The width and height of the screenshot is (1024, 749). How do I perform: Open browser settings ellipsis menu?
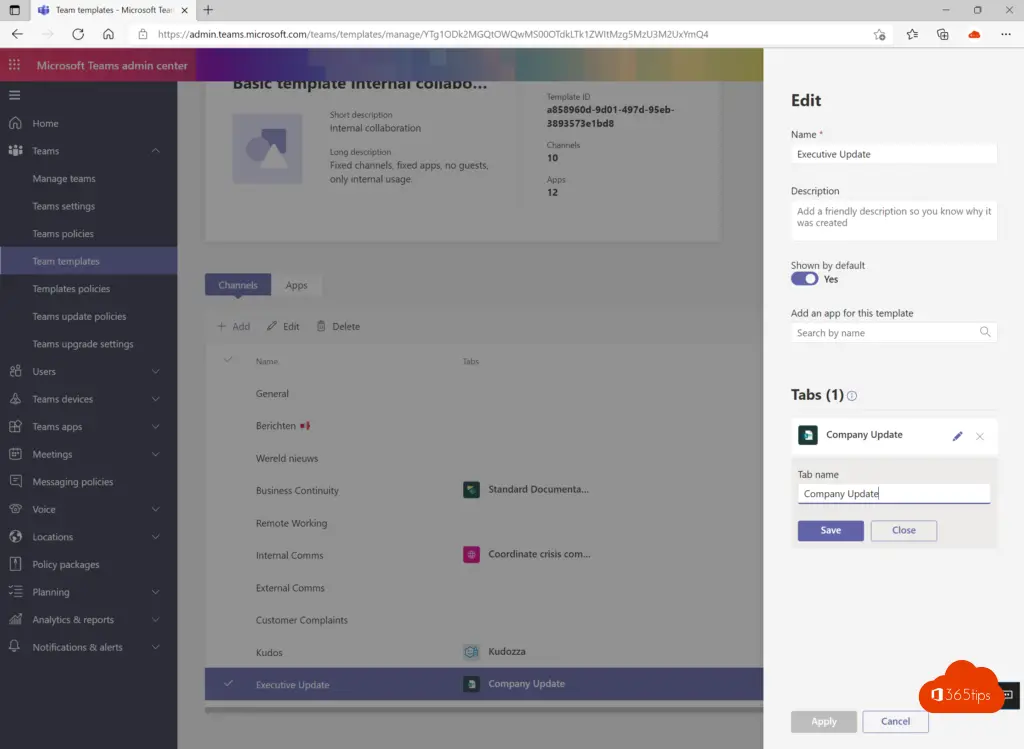click(x=1006, y=34)
